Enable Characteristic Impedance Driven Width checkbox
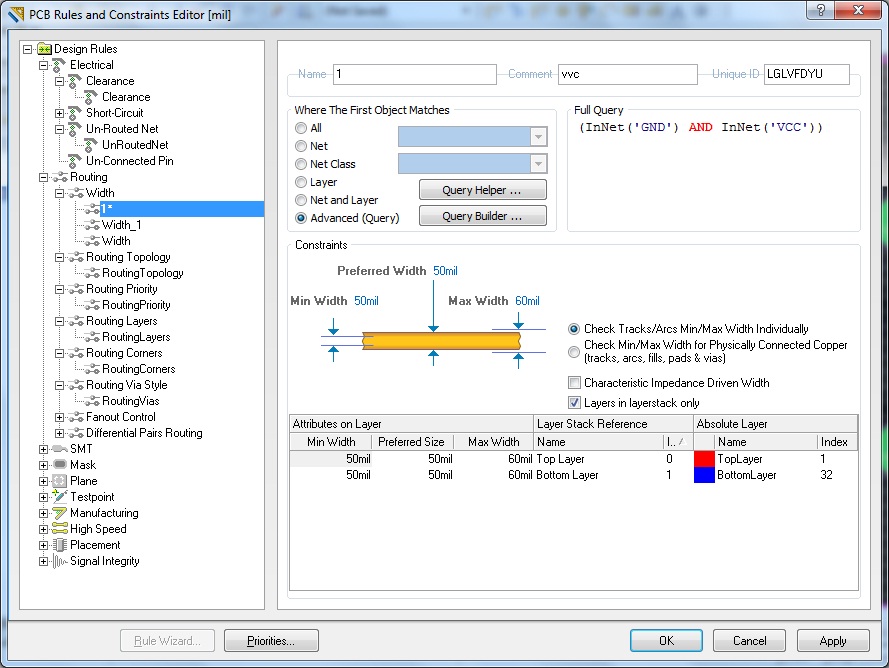 pyautogui.click(x=574, y=383)
